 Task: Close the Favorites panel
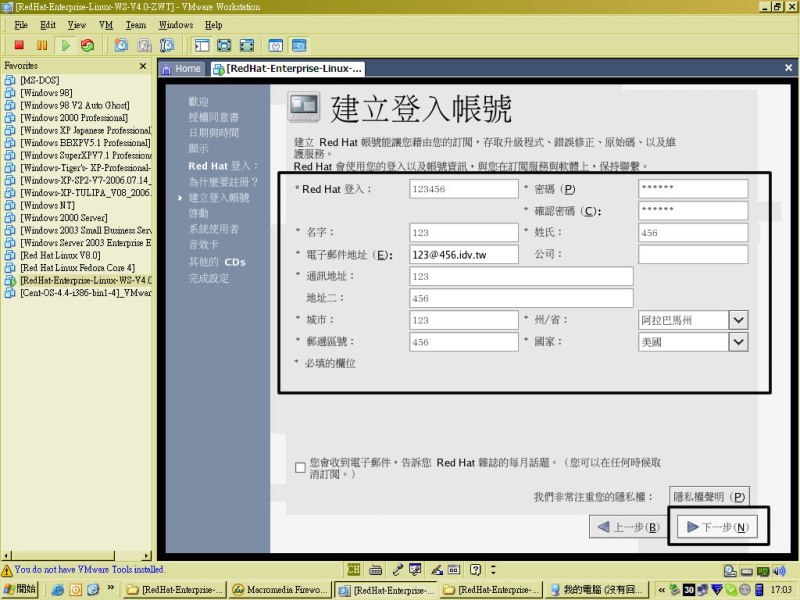point(143,66)
